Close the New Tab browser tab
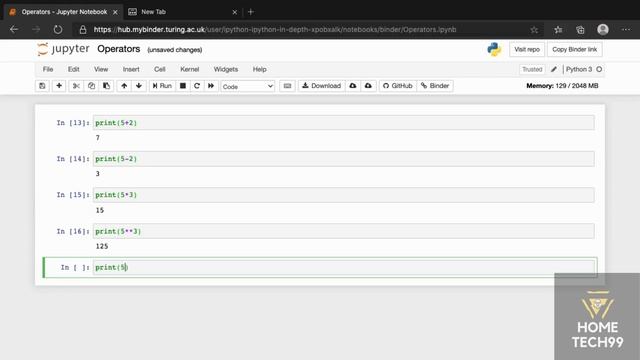The width and height of the screenshot is (640, 360). [235, 12]
